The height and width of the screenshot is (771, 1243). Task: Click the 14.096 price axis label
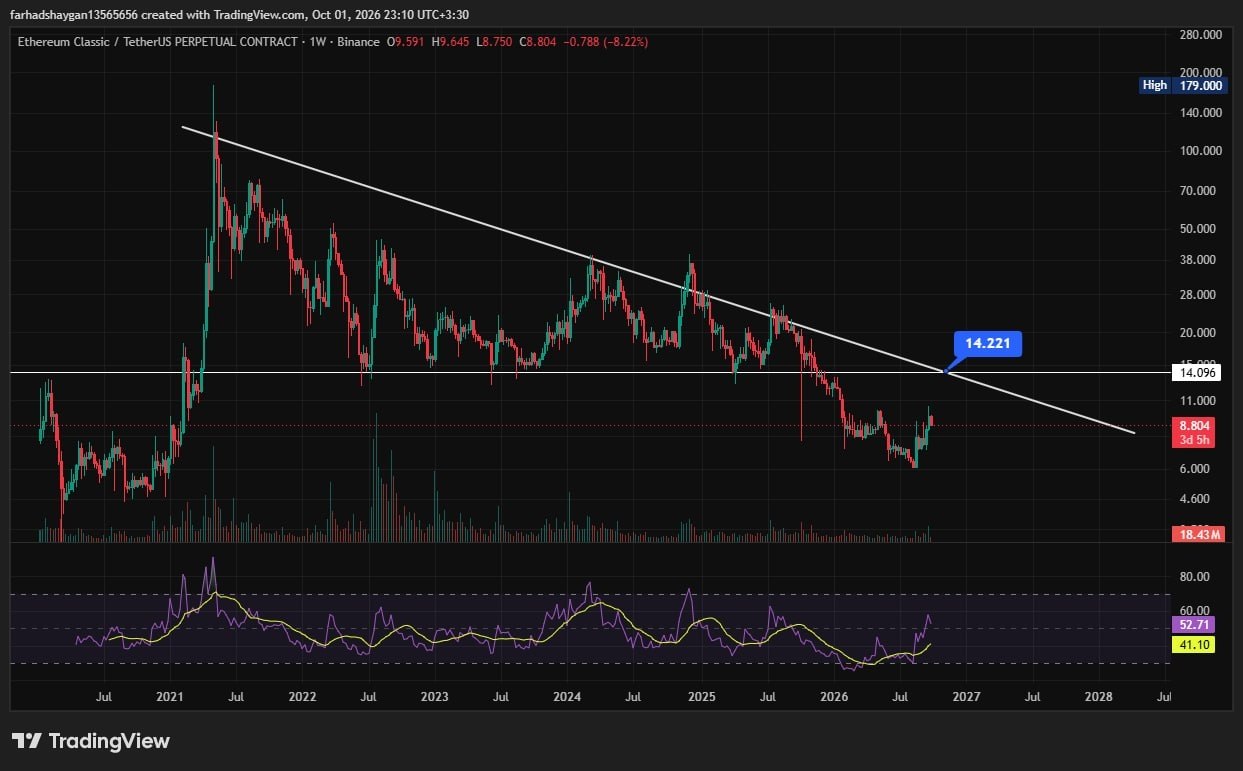tap(1198, 372)
